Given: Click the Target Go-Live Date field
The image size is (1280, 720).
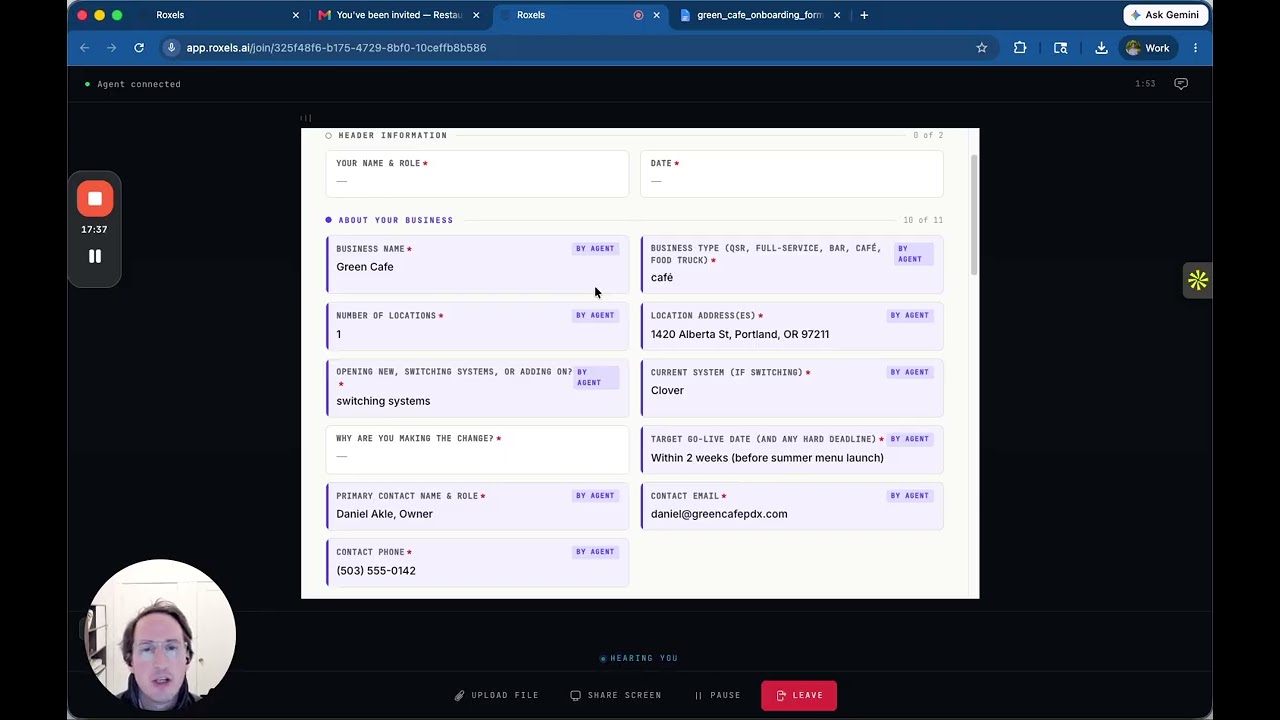Looking at the screenshot, I should point(792,450).
